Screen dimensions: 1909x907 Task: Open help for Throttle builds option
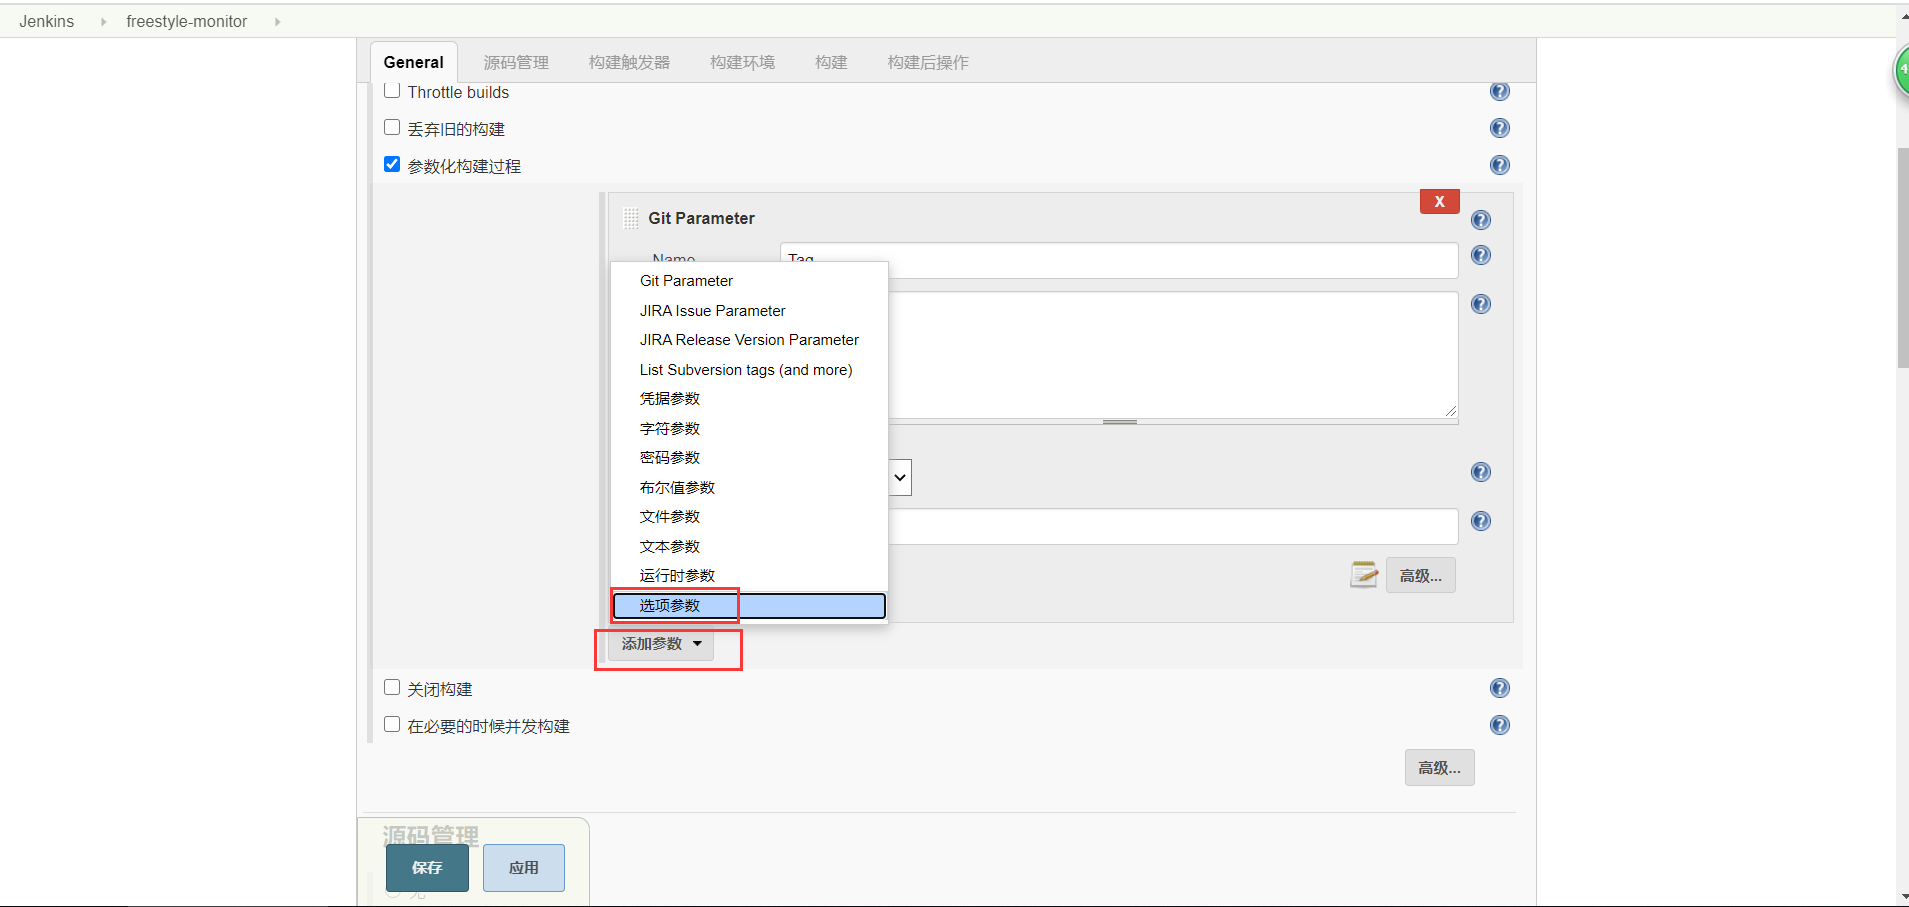pyautogui.click(x=1499, y=92)
